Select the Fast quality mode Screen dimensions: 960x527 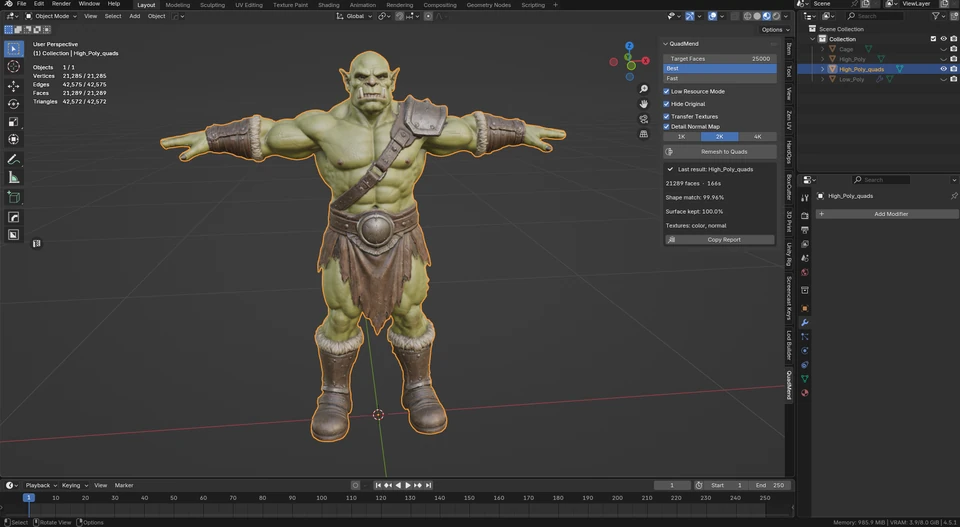click(x=720, y=78)
